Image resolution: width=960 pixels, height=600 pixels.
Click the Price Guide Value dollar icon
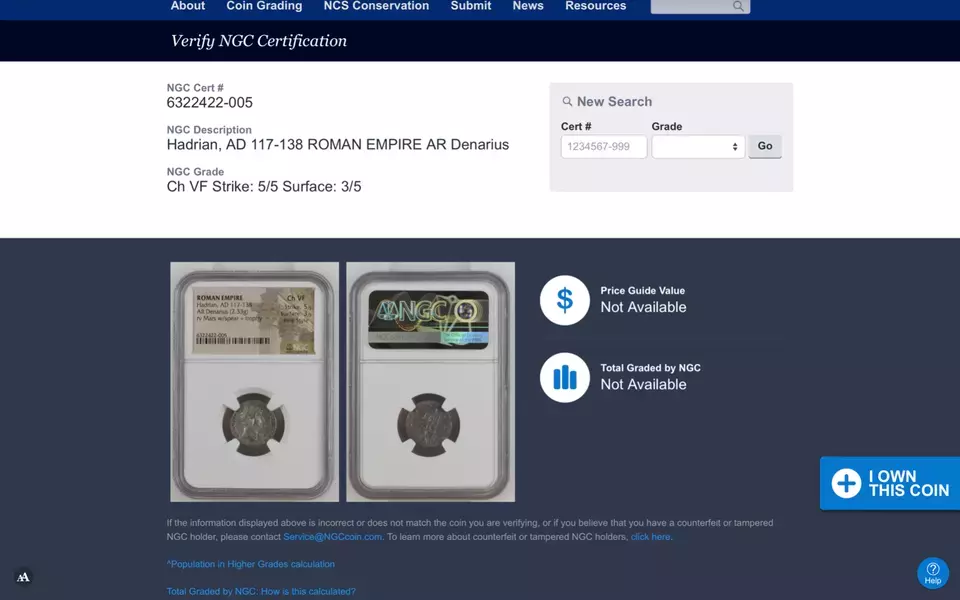(x=565, y=300)
